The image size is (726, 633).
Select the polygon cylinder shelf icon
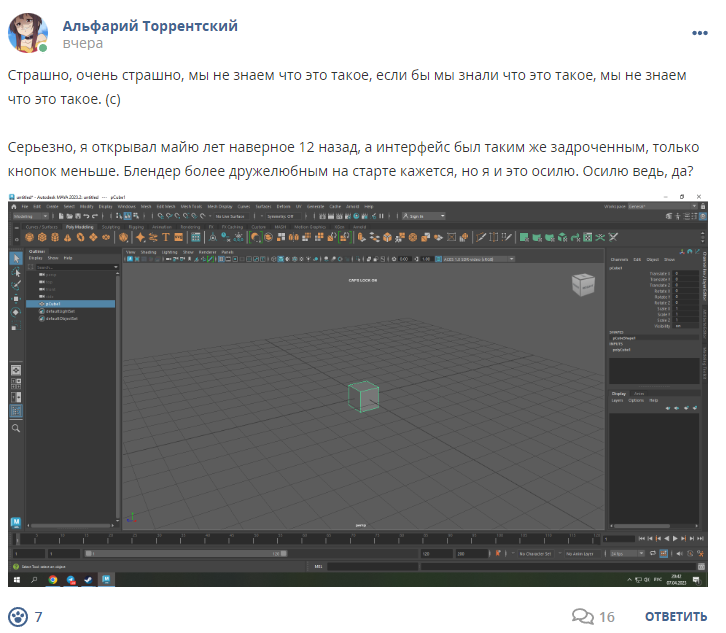tap(55, 238)
